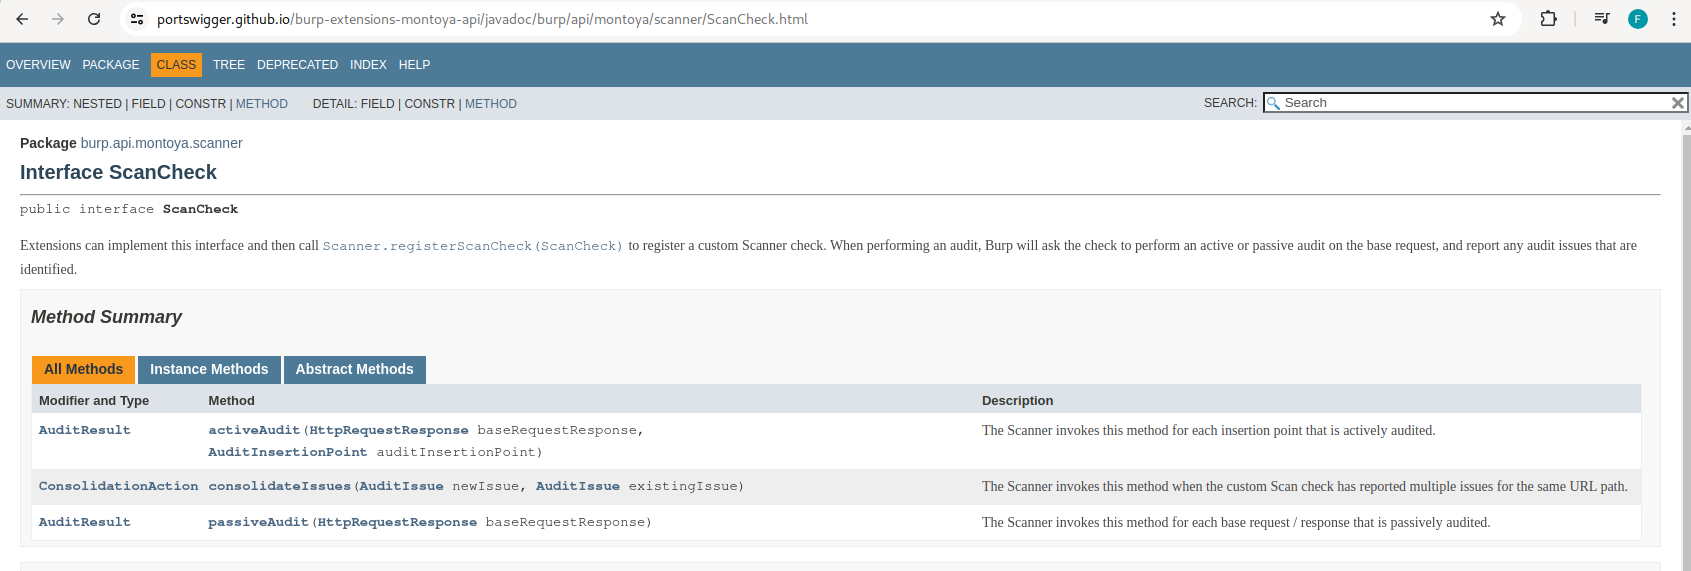Screen dimensions: 1691x571
Task: Select the All Methods tab
Action: point(83,369)
